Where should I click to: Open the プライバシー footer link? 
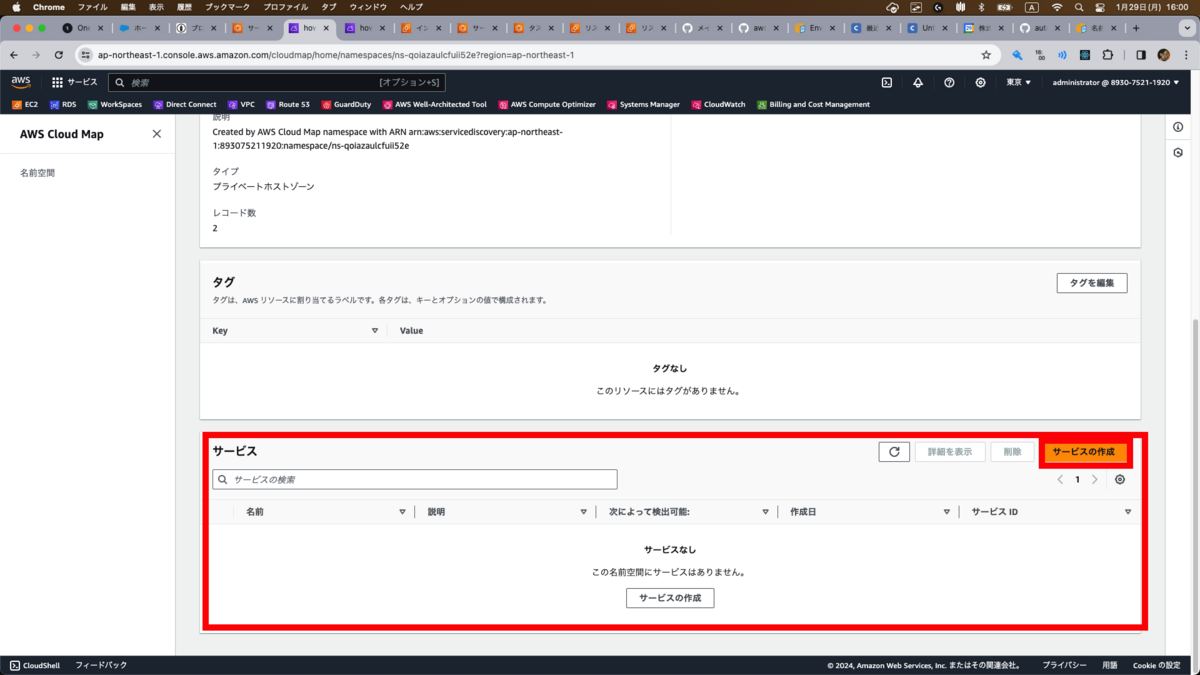point(1064,665)
